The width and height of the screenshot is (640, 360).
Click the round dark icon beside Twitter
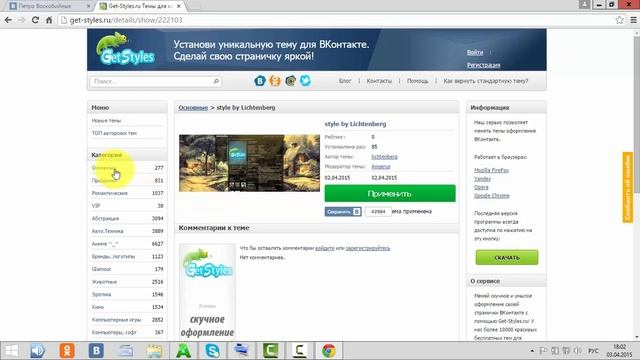click(x=290, y=81)
